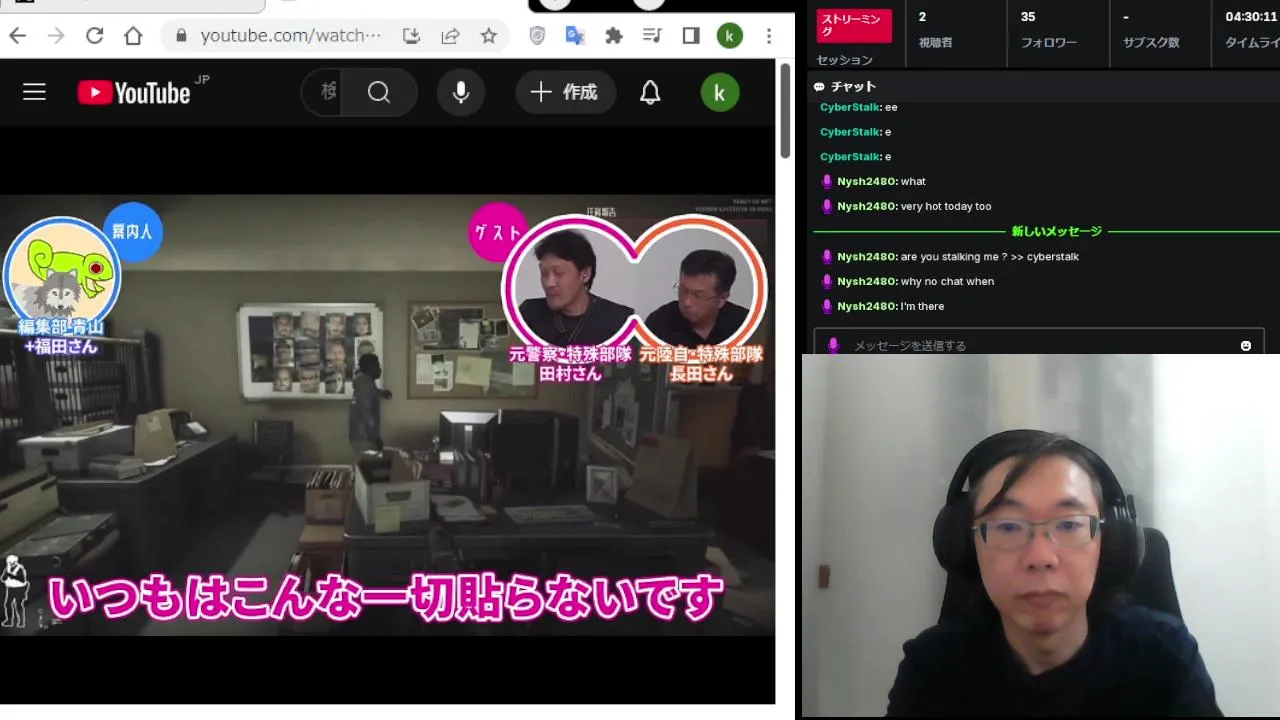Click the チャット panel header
This screenshot has height=720, width=1280.
[x=1044, y=86]
